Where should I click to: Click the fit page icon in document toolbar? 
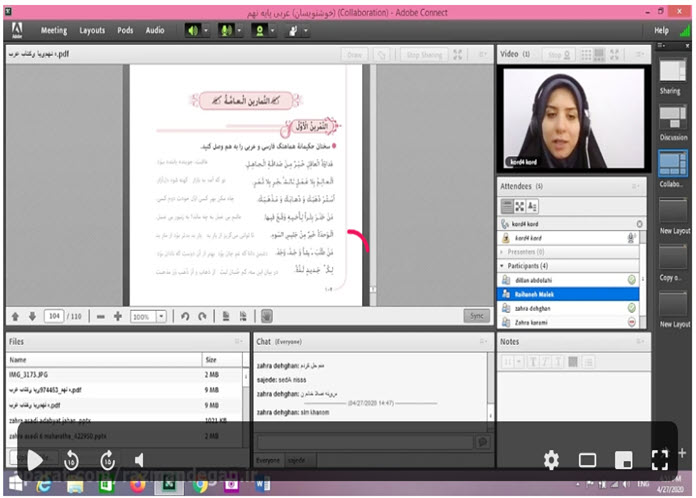pos(226,316)
